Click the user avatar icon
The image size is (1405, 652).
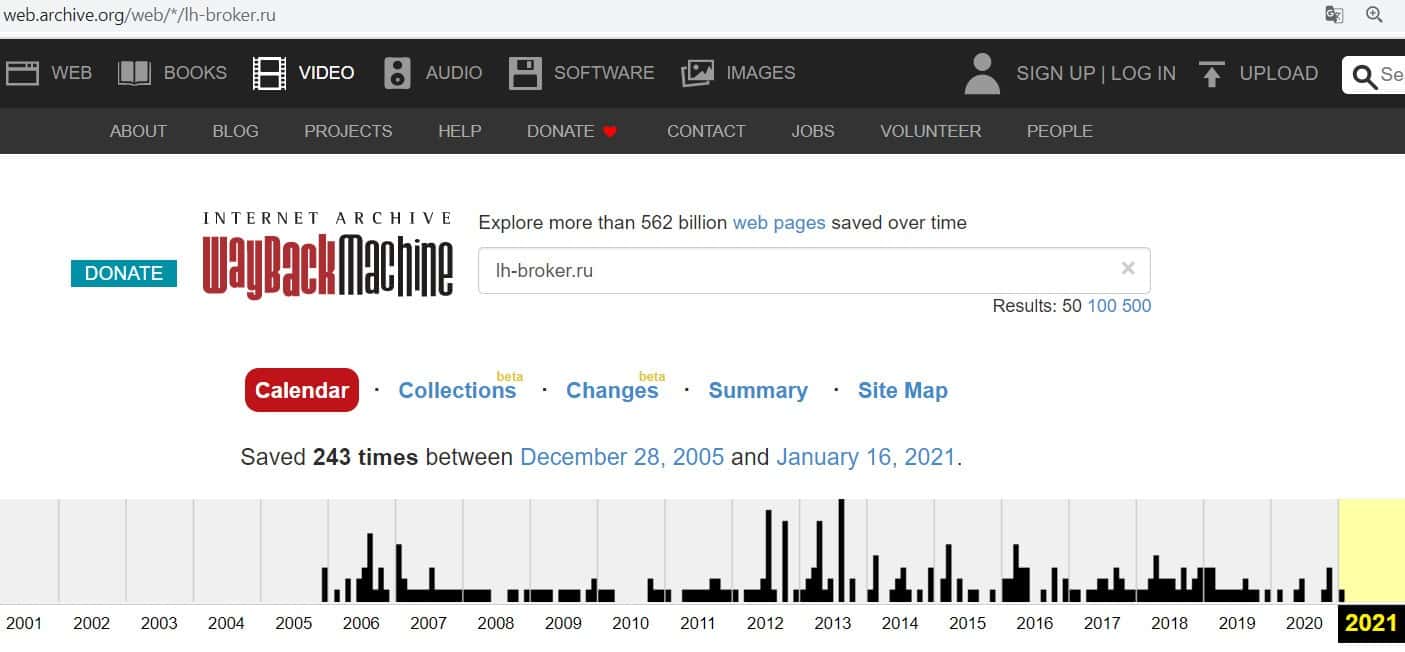982,73
